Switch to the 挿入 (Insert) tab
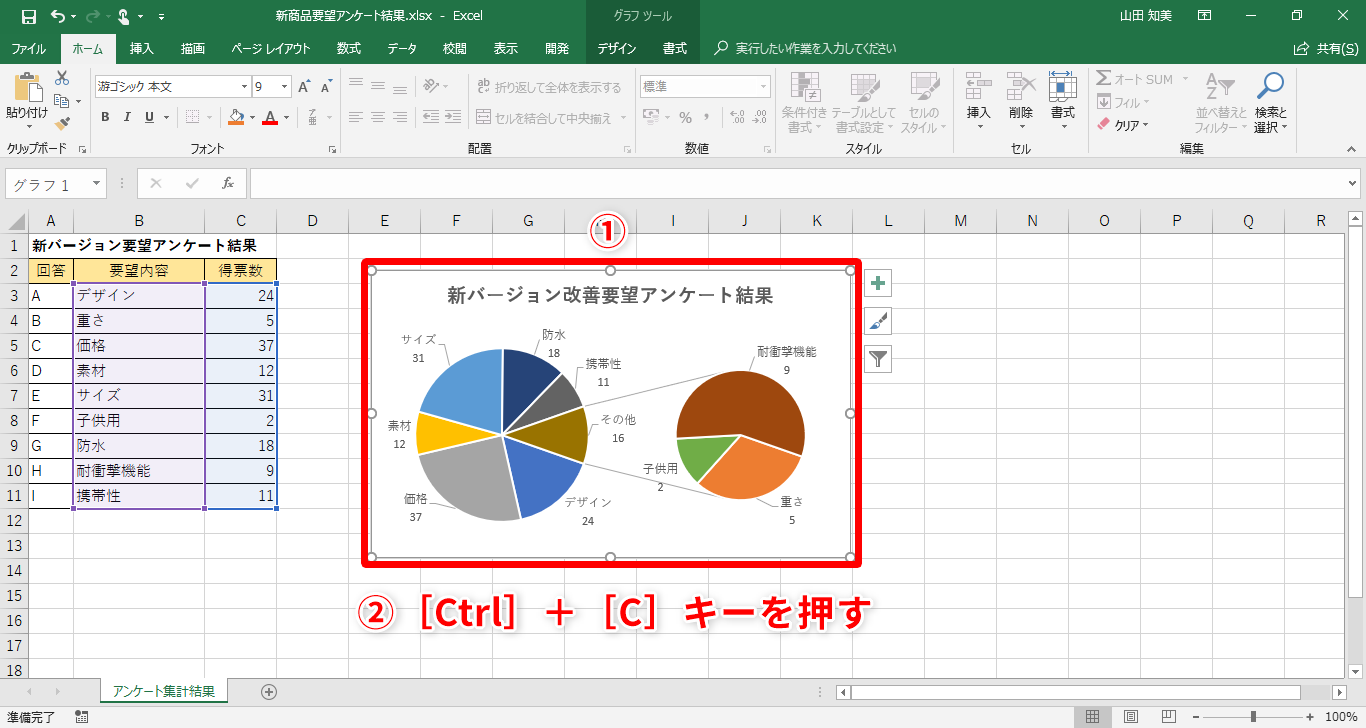 click(x=142, y=48)
